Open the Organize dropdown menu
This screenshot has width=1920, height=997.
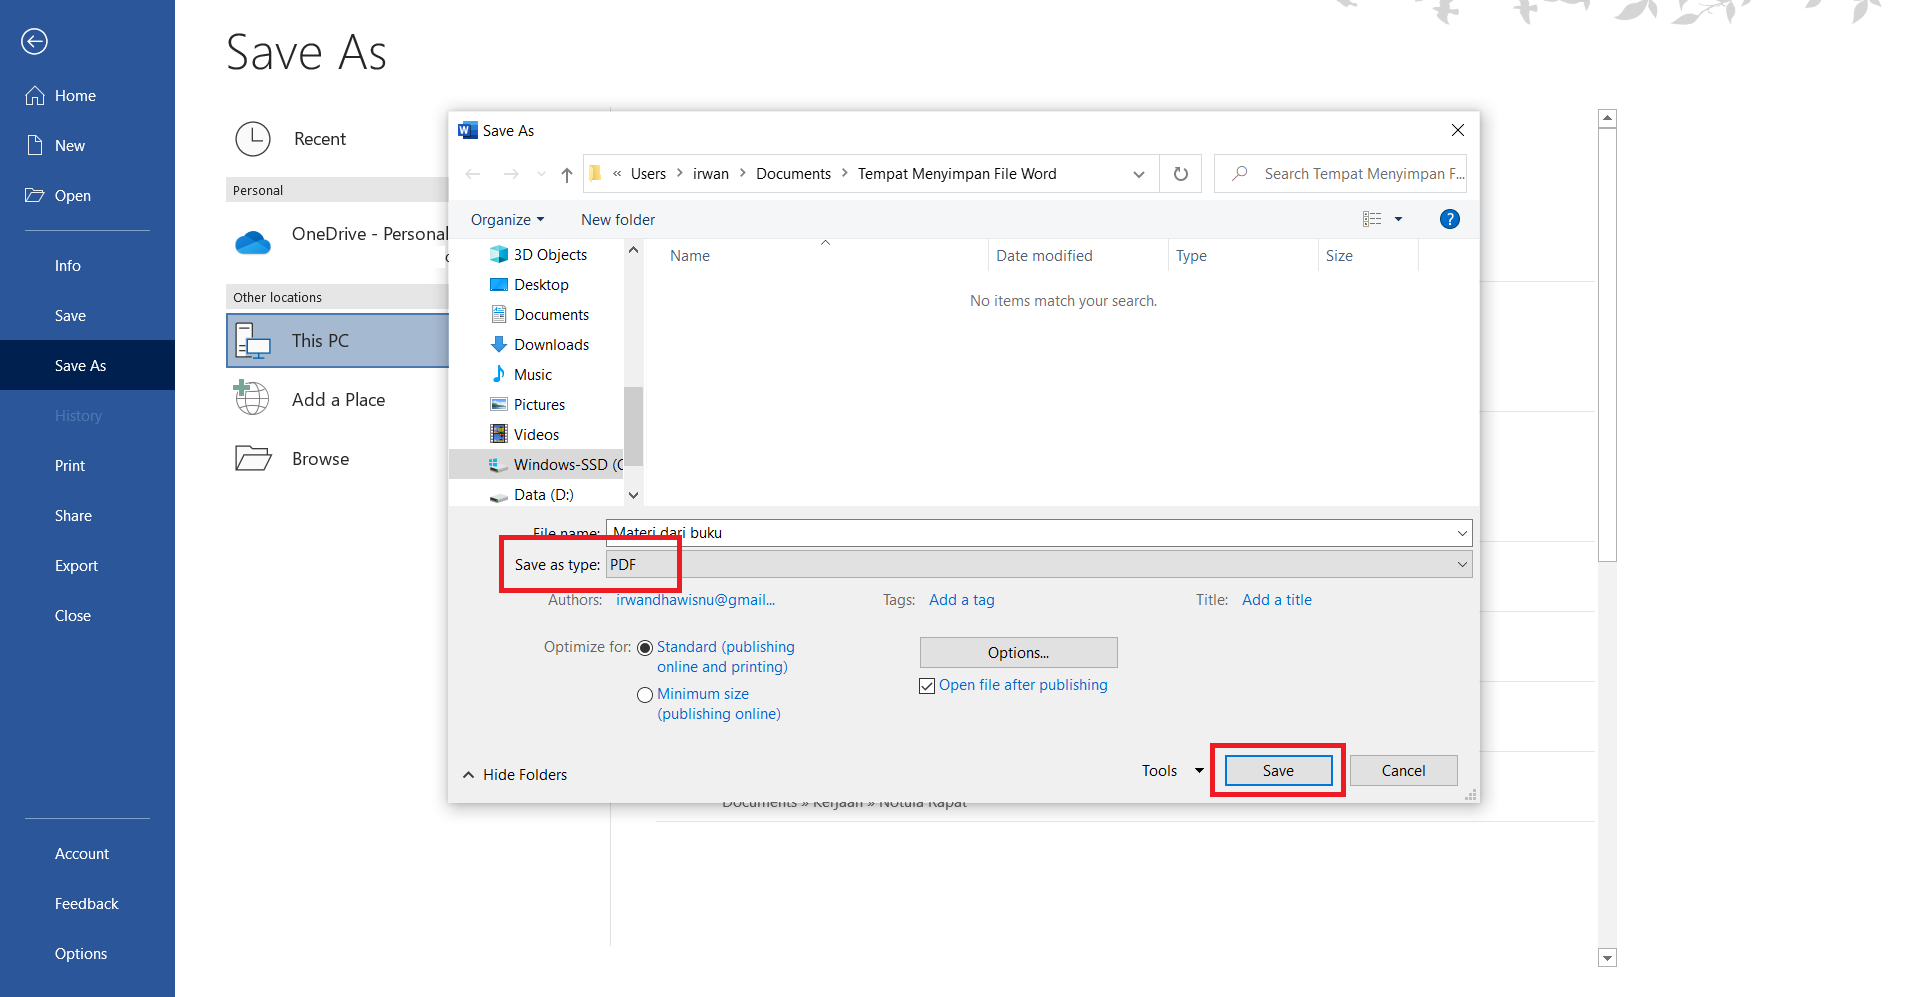pyautogui.click(x=507, y=220)
